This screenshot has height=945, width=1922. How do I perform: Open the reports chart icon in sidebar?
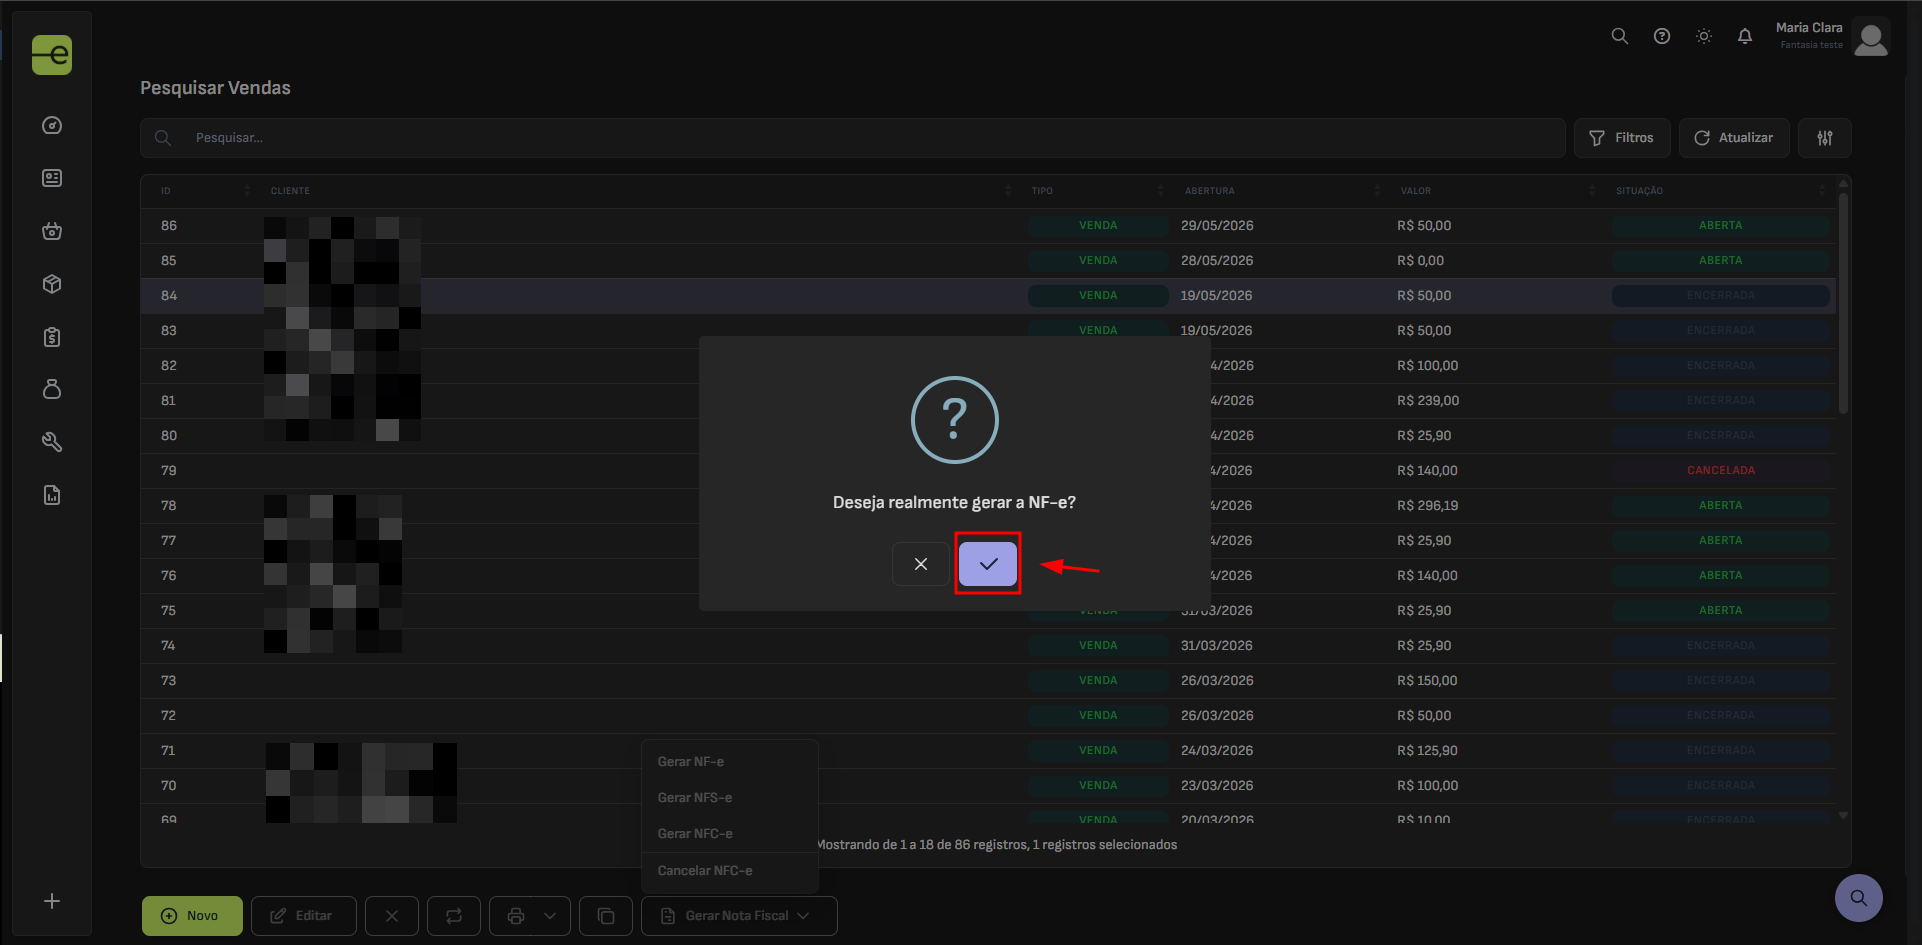pyautogui.click(x=52, y=495)
